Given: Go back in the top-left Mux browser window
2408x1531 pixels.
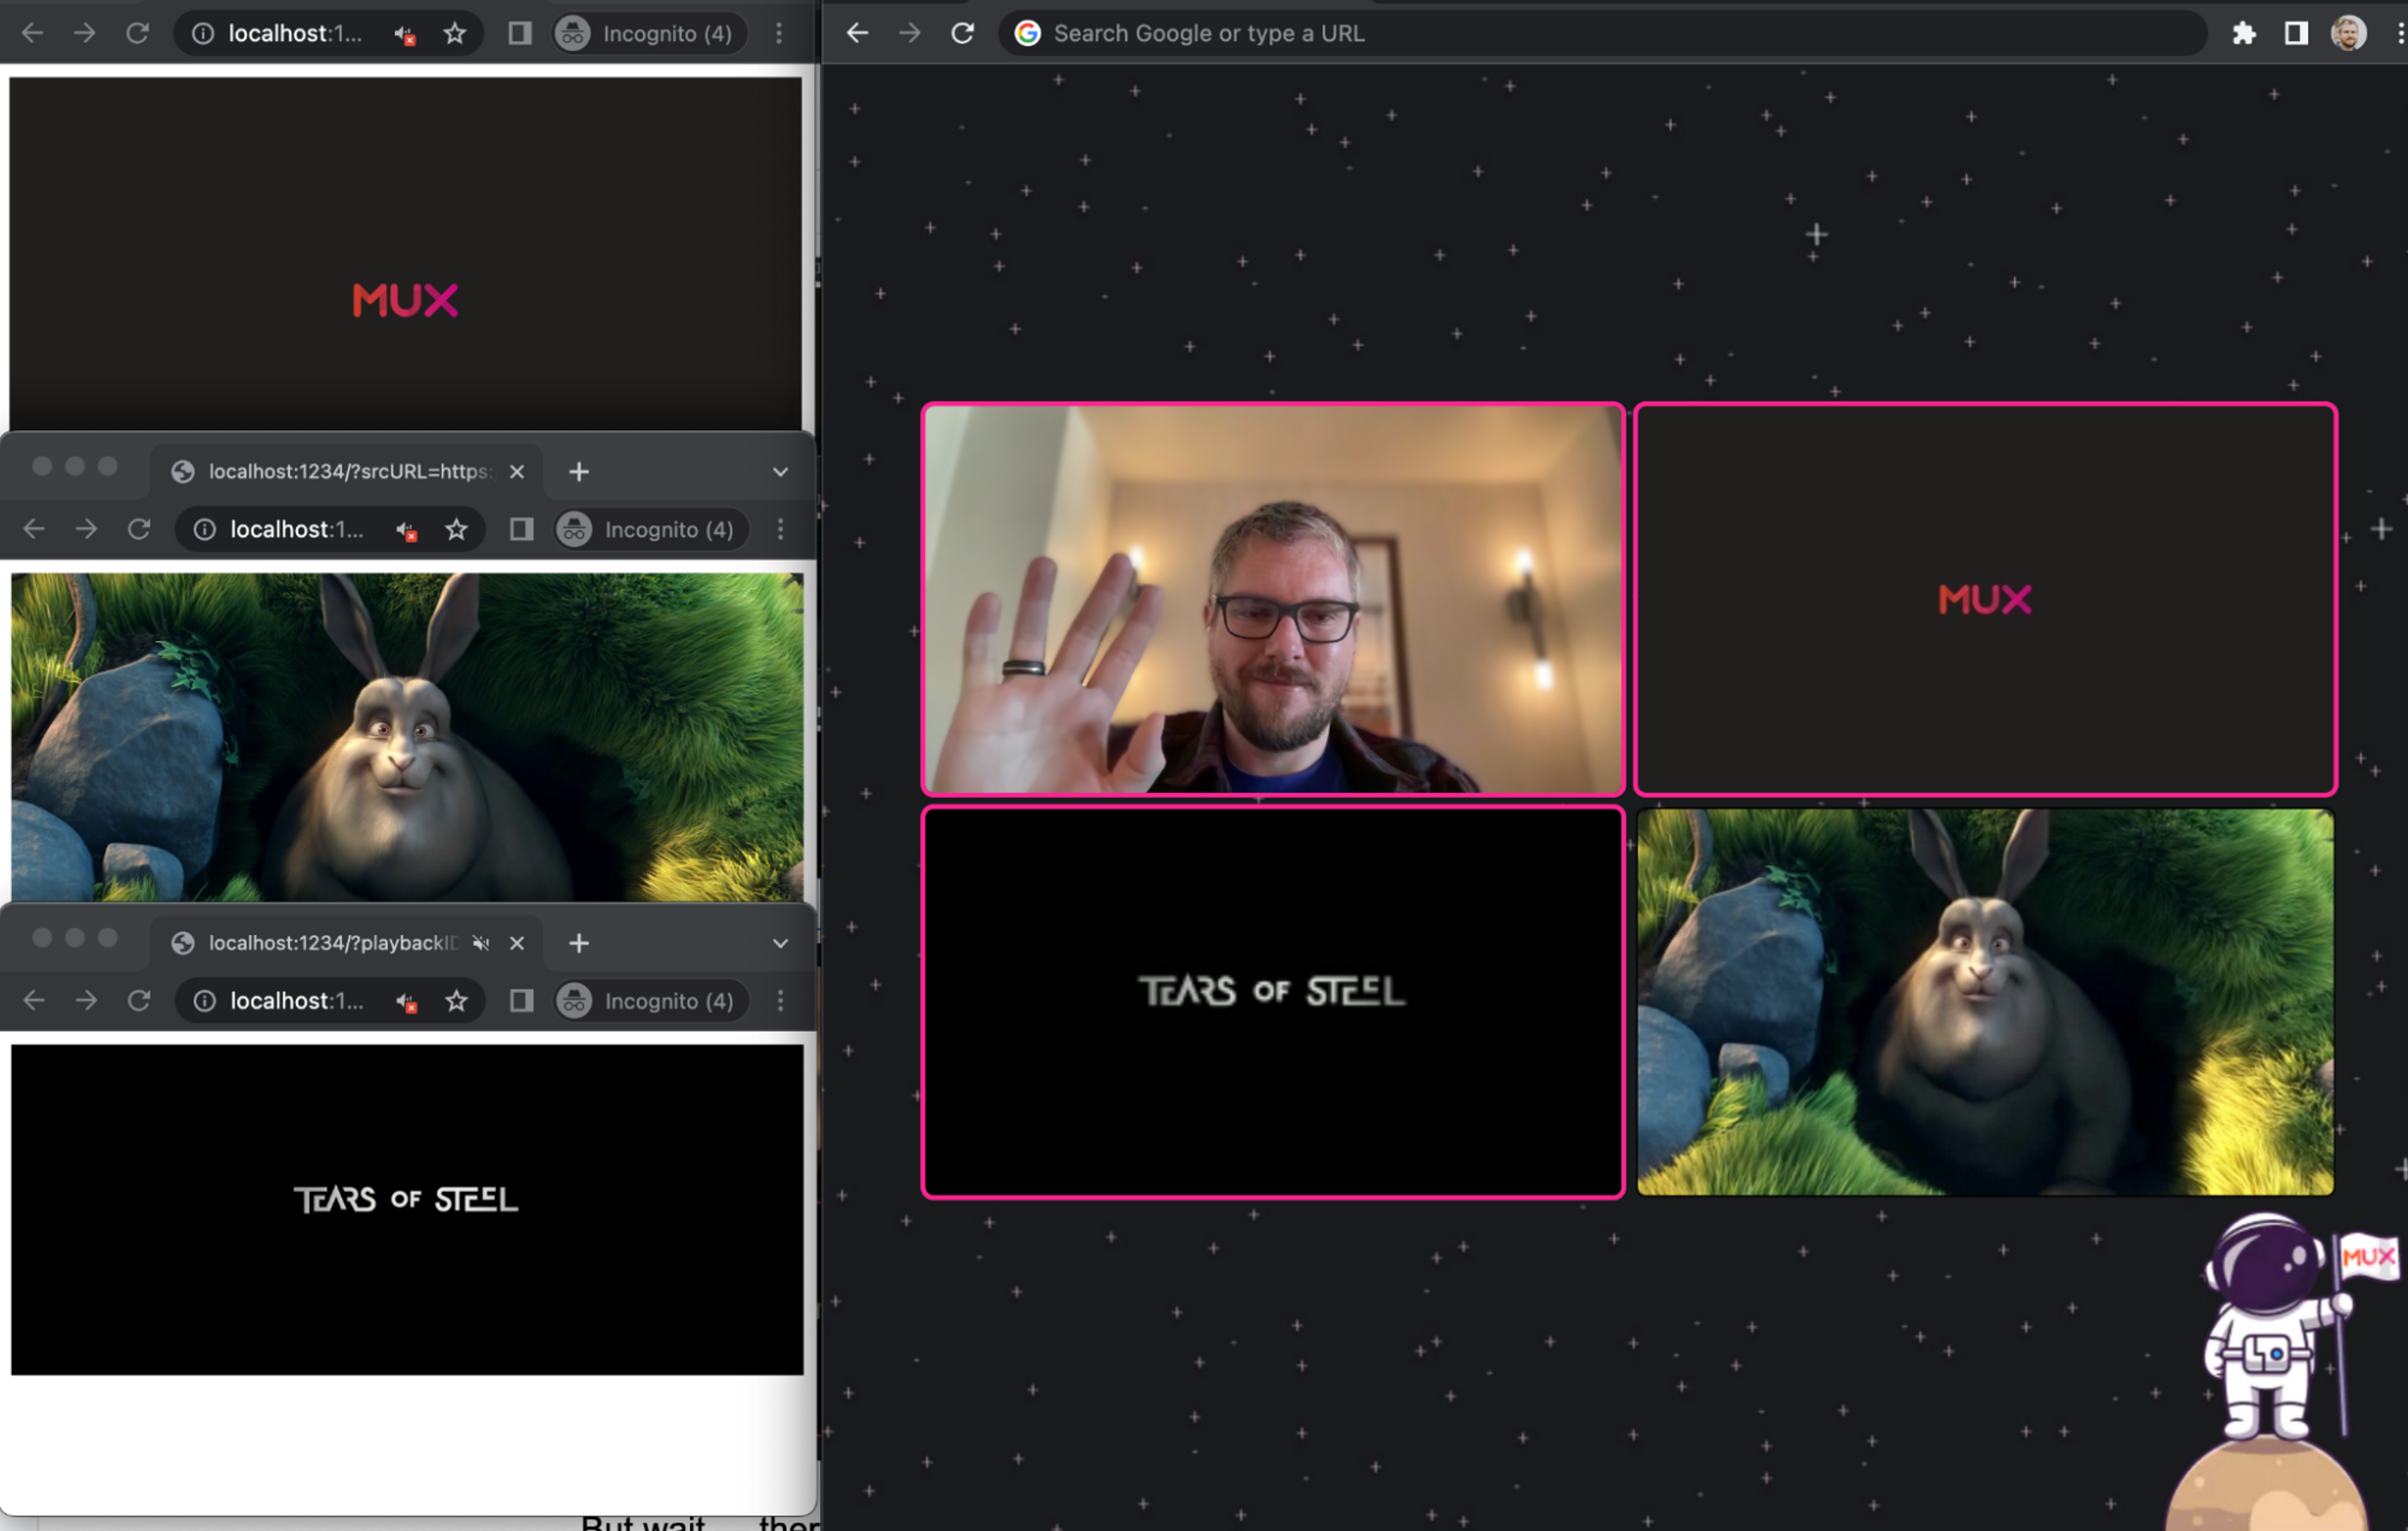Looking at the screenshot, I should coord(32,33).
